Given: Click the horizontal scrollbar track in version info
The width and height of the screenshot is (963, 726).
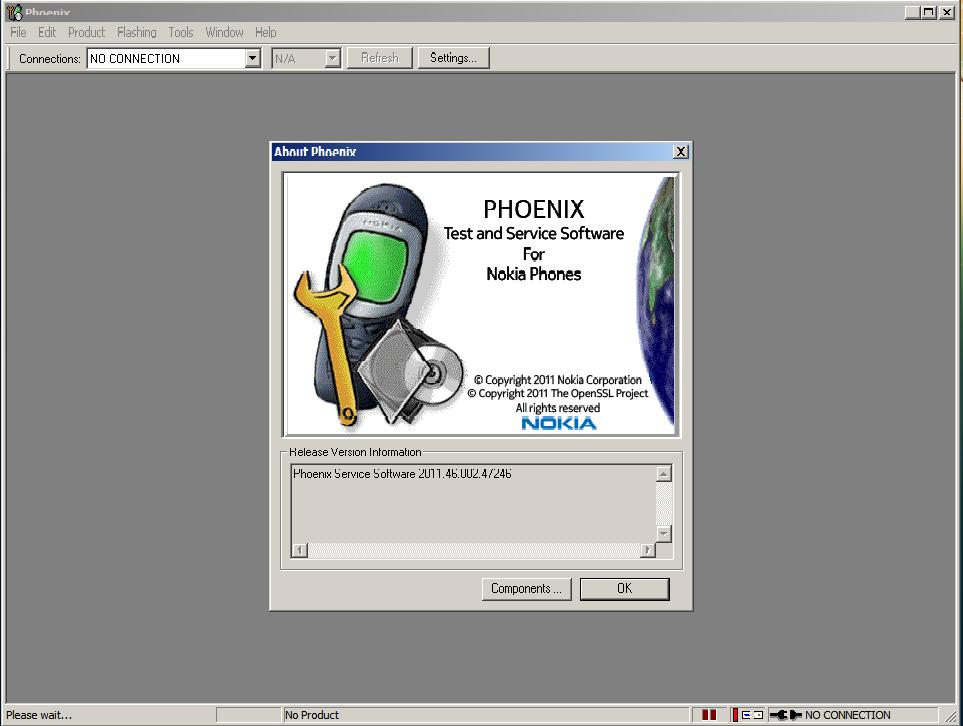Looking at the screenshot, I should point(474,550).
